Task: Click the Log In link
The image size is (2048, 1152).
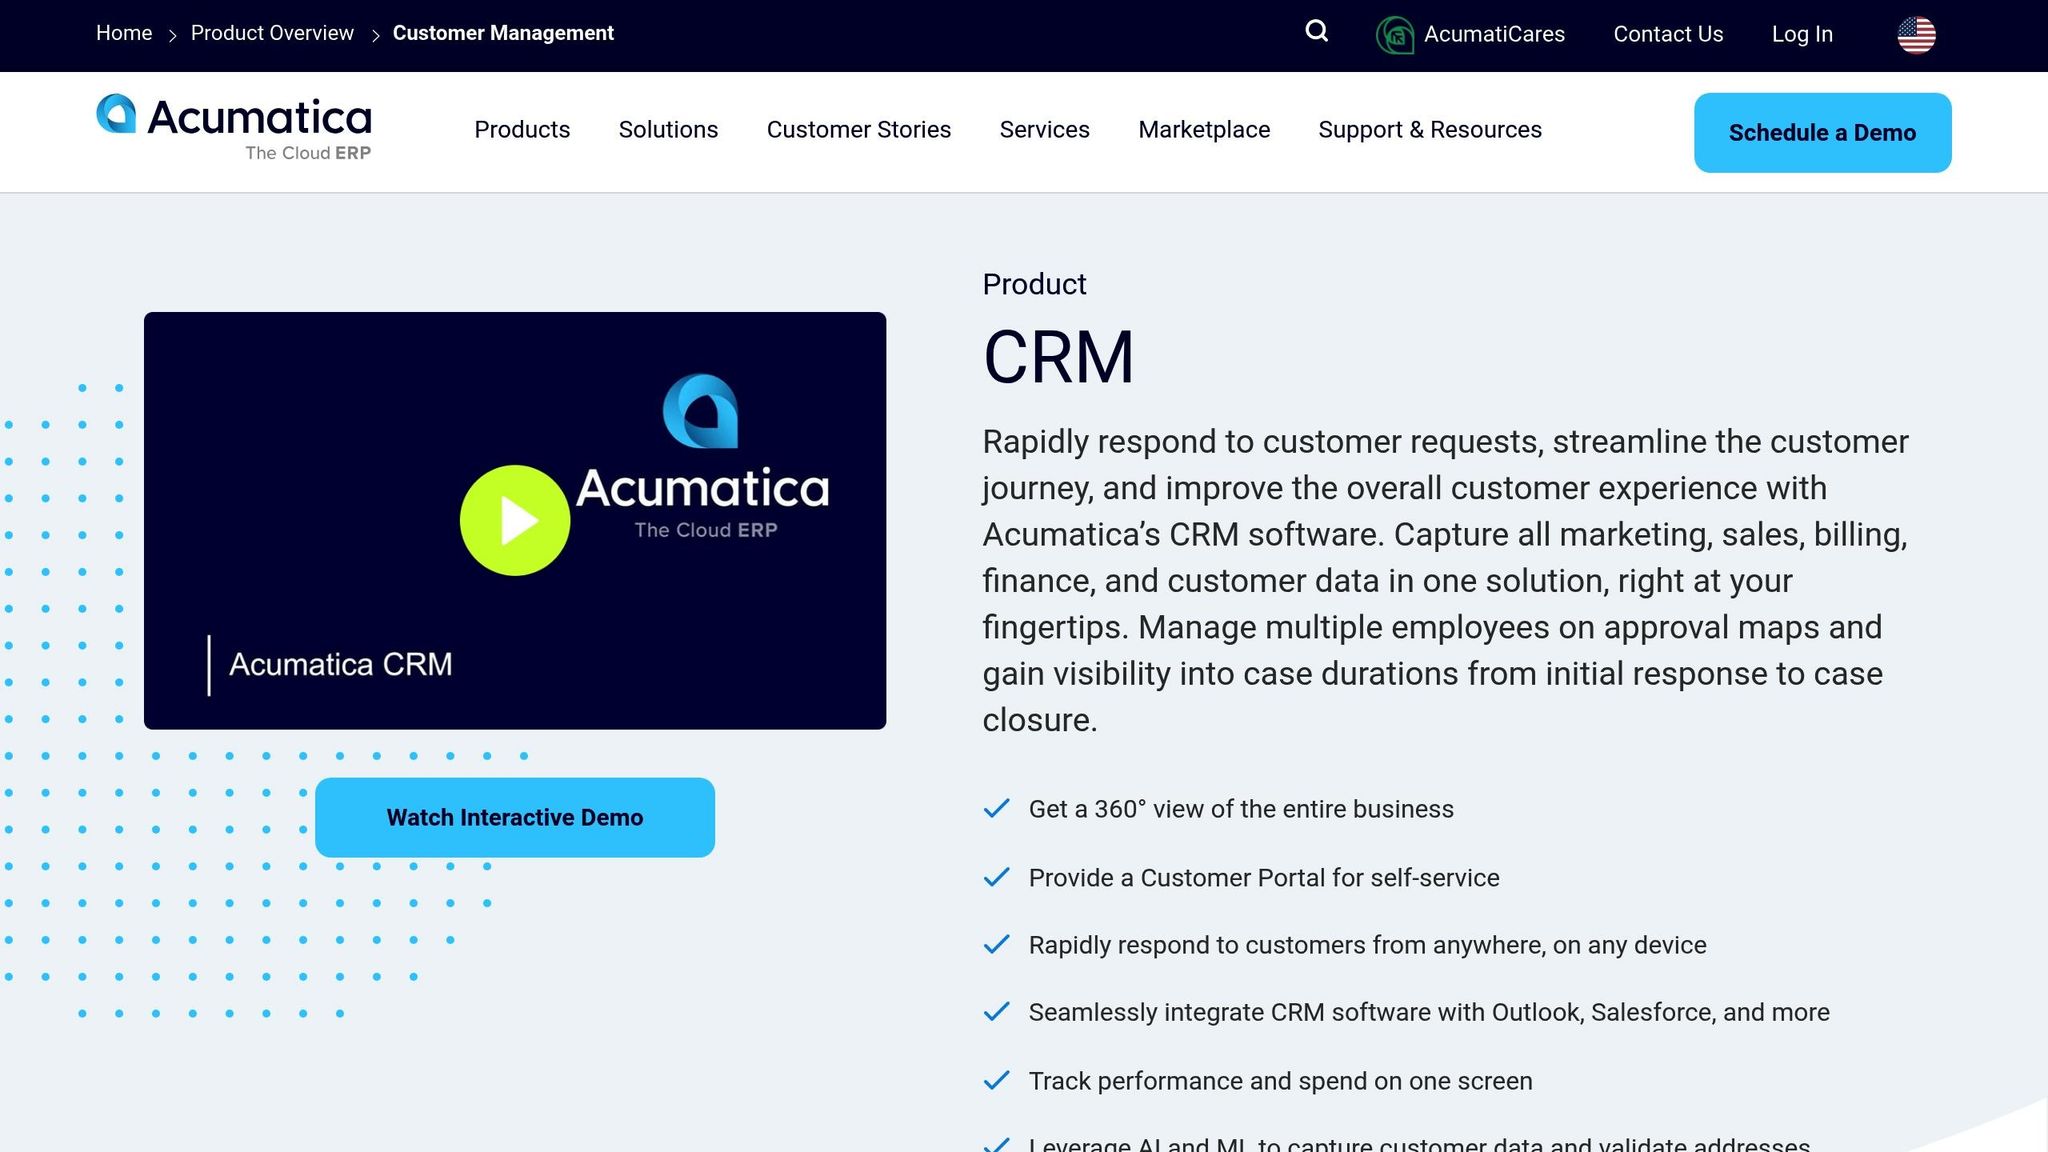Action: (1802, 34)
